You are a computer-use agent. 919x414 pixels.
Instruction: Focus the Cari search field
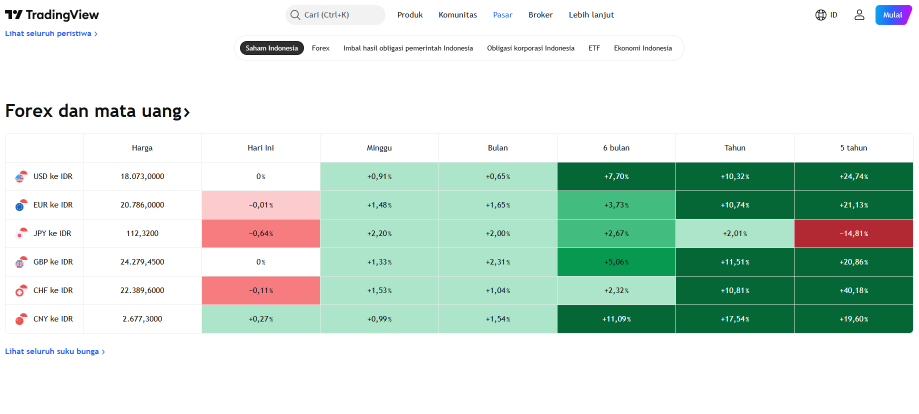click(x=335, y=15)
